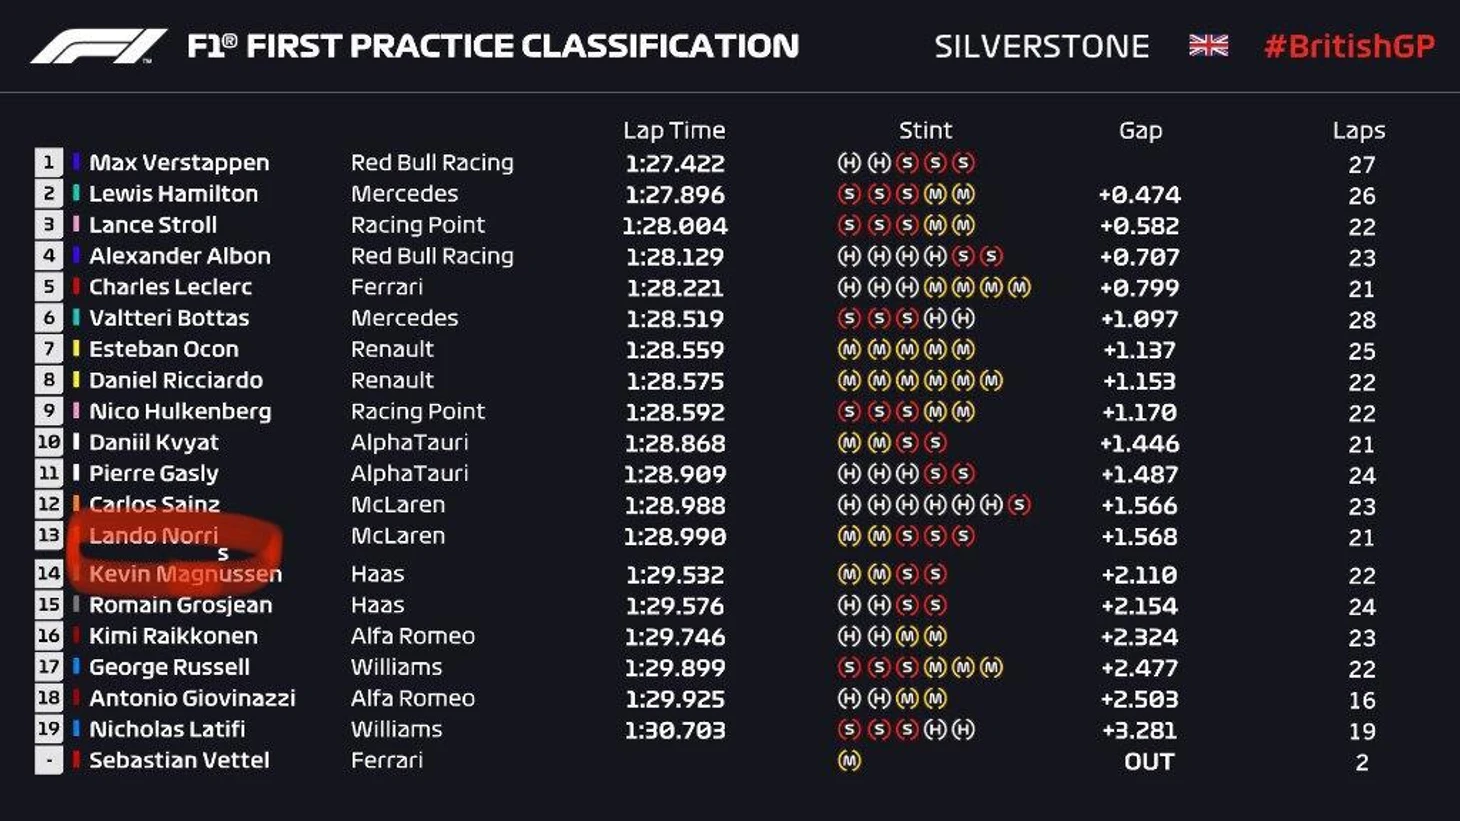Select the red-circled Lando Norris name
The width and height of the screenshot is (1460, 821).
[x=153, y=536]
